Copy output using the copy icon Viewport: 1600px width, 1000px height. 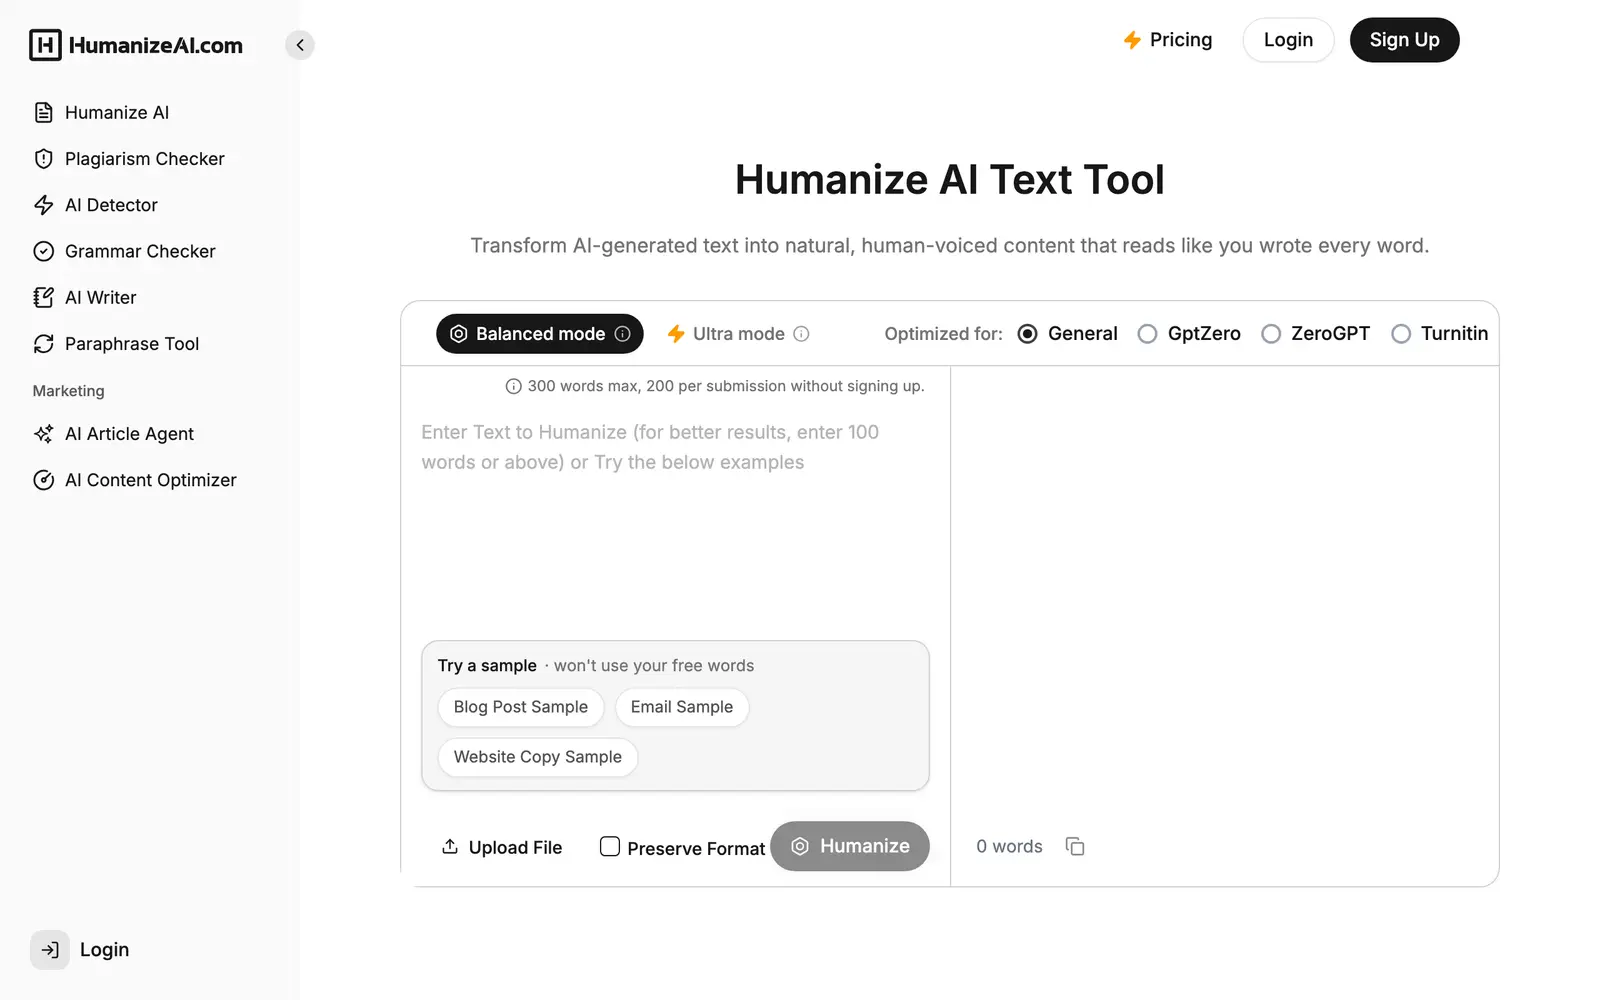click(x=1075, y=847)
